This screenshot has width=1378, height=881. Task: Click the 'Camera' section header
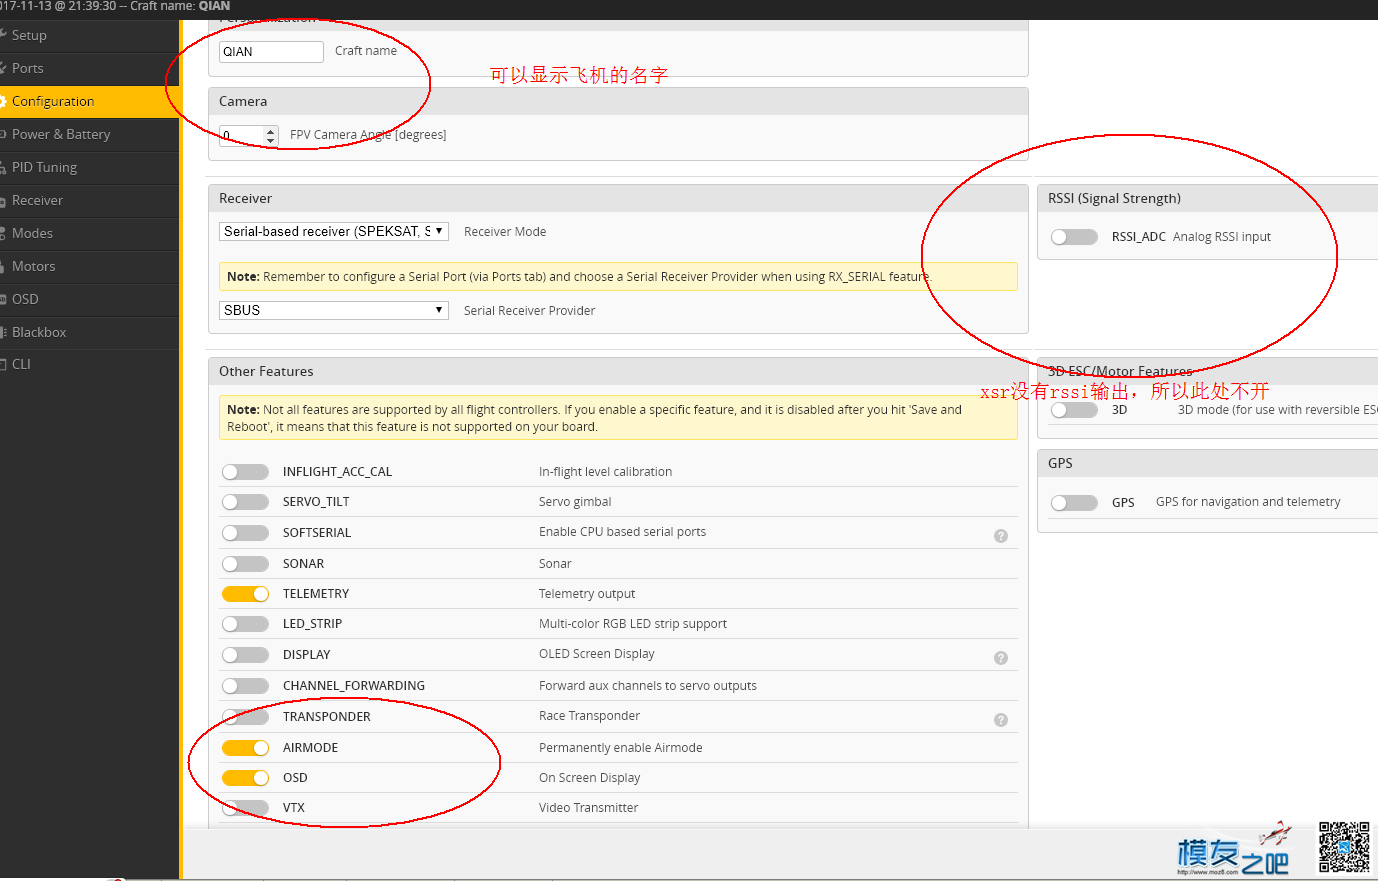[243, 101]
